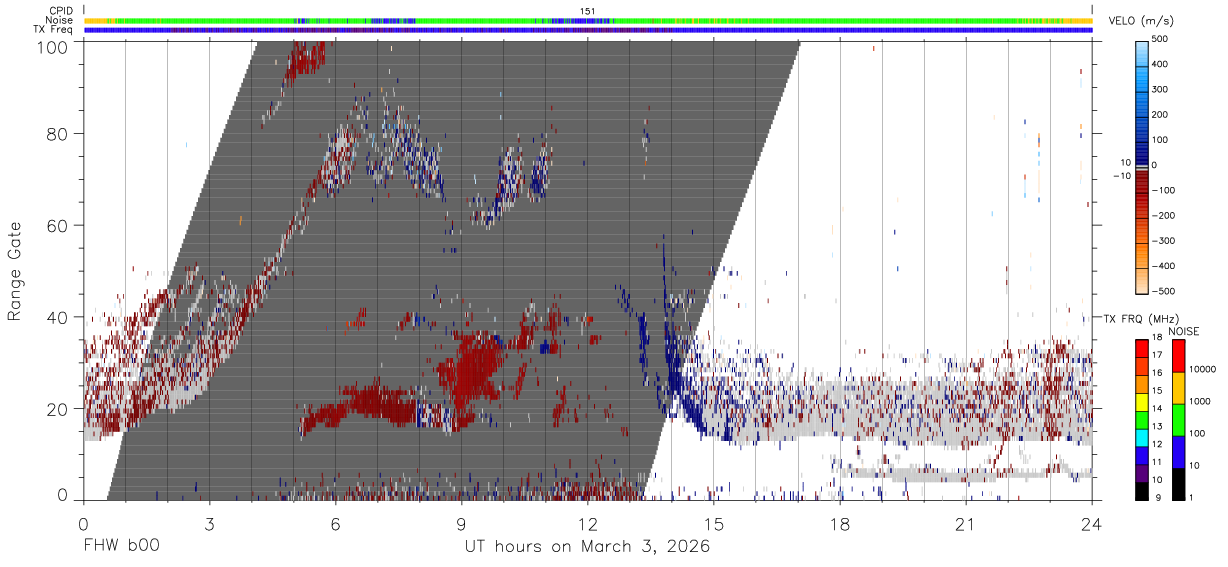Click velocity scale label −200

click(1162, 216)
